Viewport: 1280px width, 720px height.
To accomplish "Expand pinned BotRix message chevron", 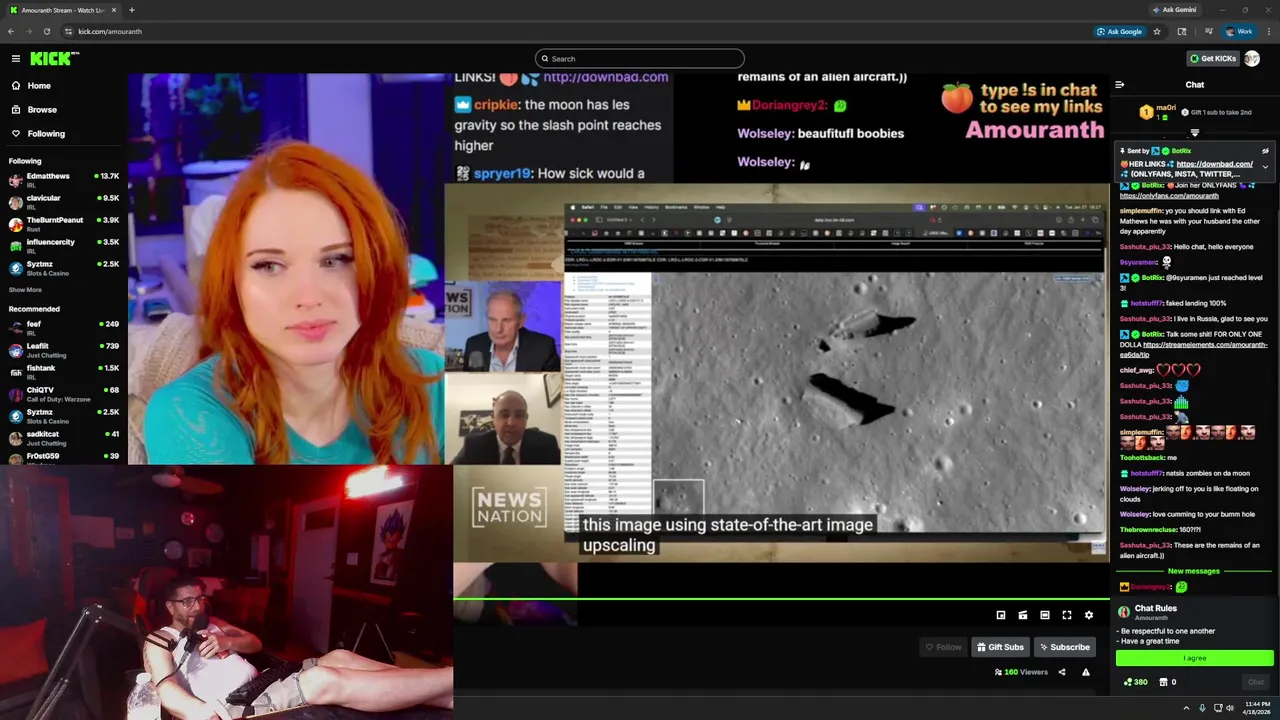I will pos(1265,167).
